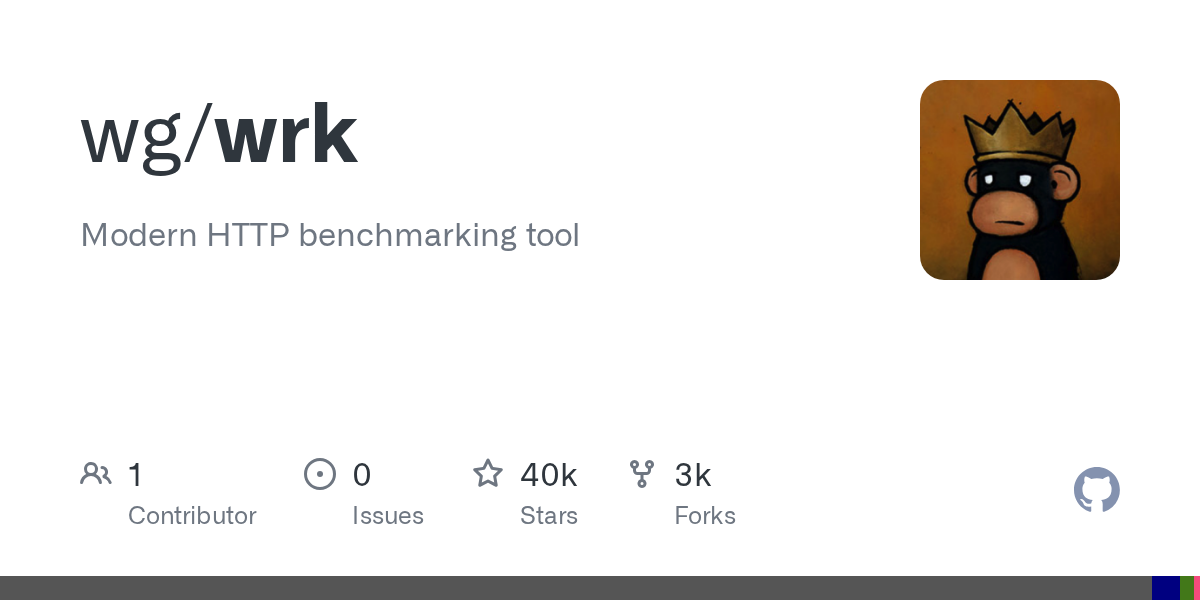
Task: Click the issues circle icon
Action: tap(320, 474)
